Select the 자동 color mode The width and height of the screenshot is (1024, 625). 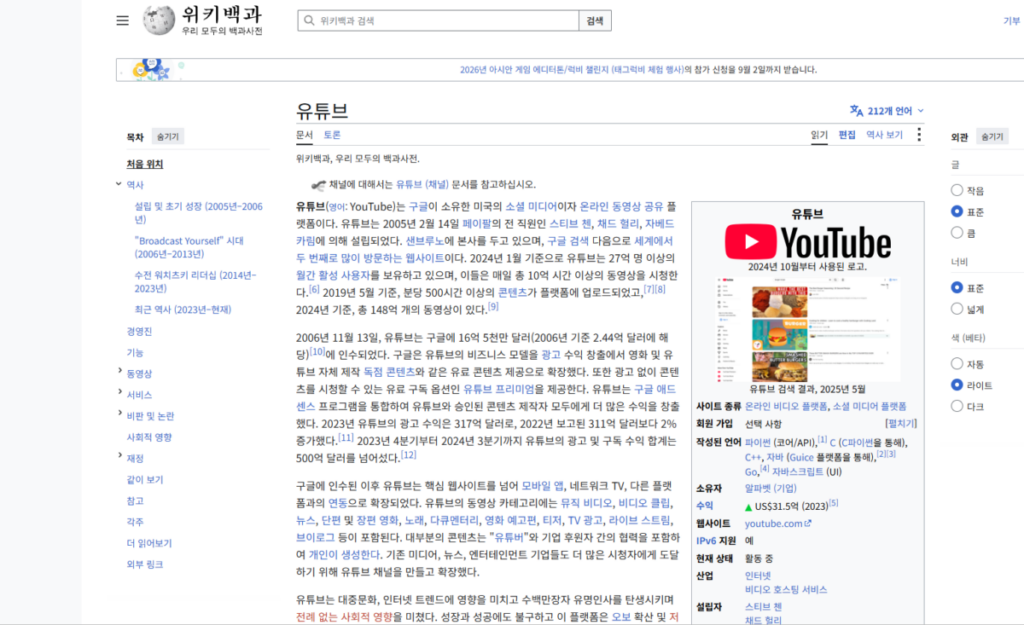pos(957,364)
